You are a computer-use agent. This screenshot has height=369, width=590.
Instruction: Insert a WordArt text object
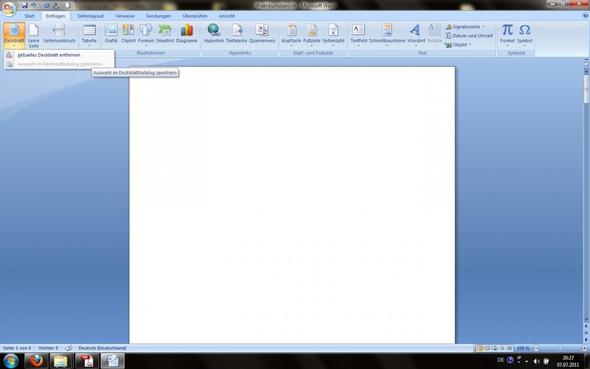[x=416, y=34]
